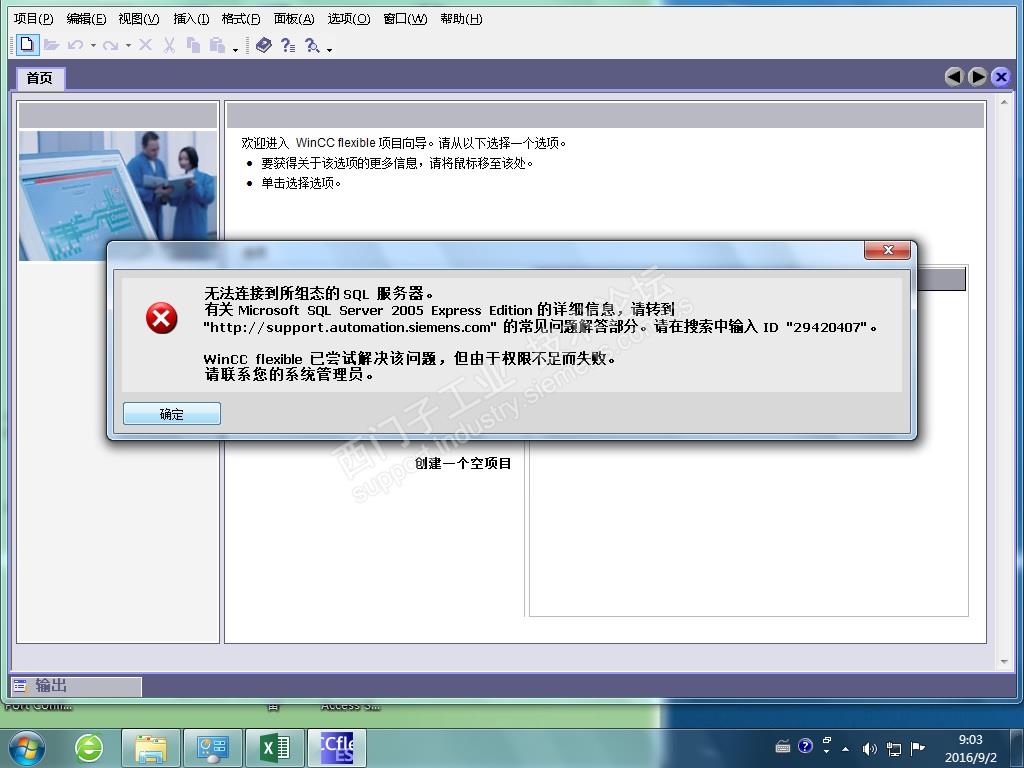The width and height of the screenshot is (1024, 768).
Task: Click the Delete X toolbar icon
Action: coord(146,45)
